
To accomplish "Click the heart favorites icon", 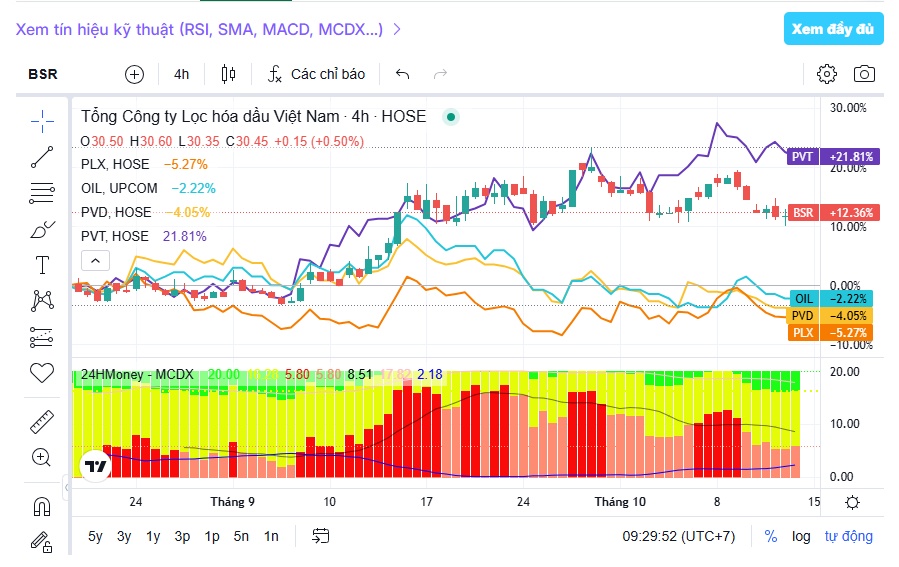I will (42, 373).
